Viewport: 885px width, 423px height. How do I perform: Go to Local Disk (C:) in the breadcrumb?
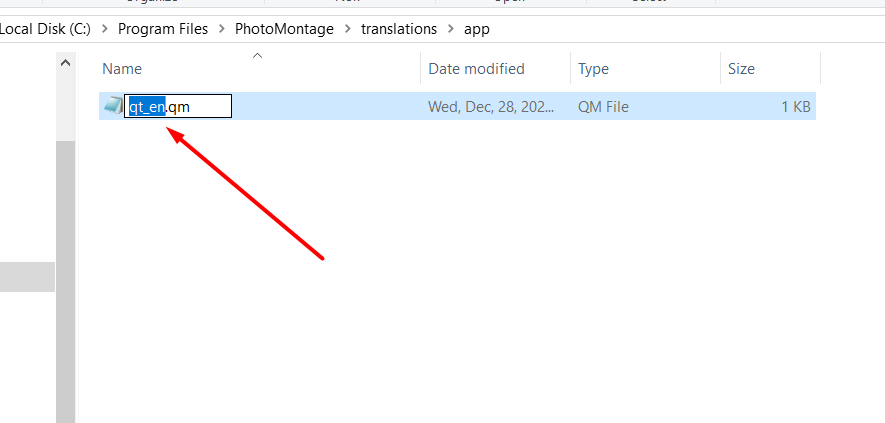[45, 29]
